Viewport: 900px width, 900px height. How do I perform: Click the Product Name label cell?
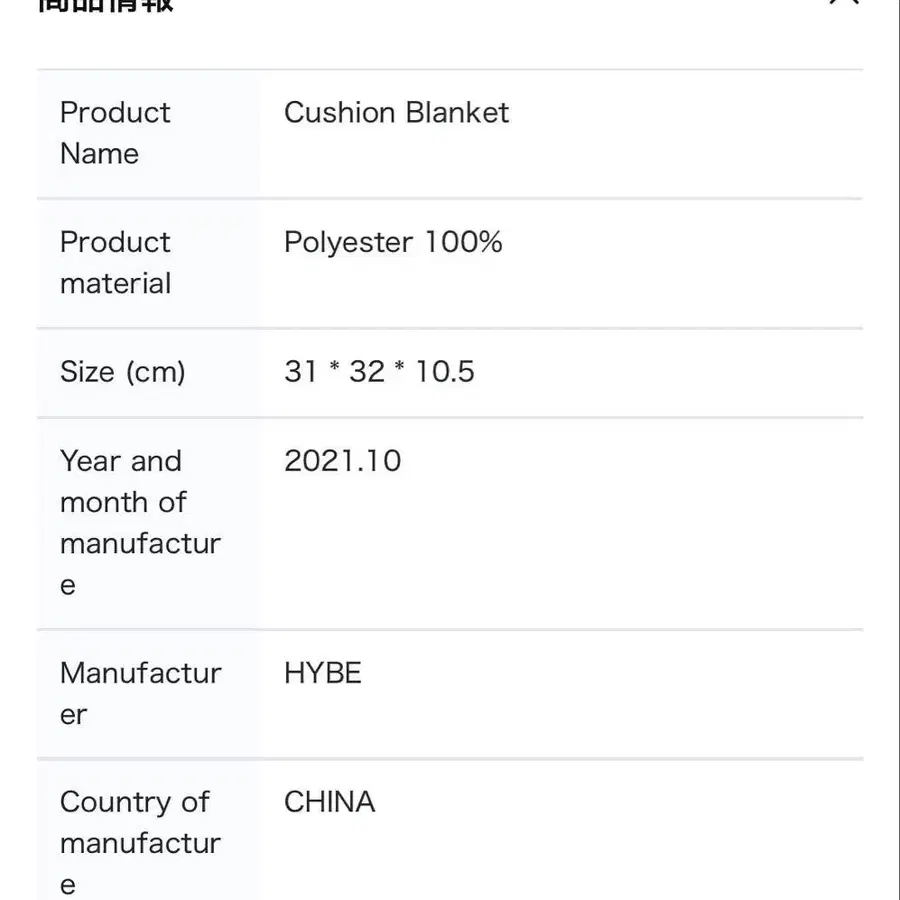[115, 133]
